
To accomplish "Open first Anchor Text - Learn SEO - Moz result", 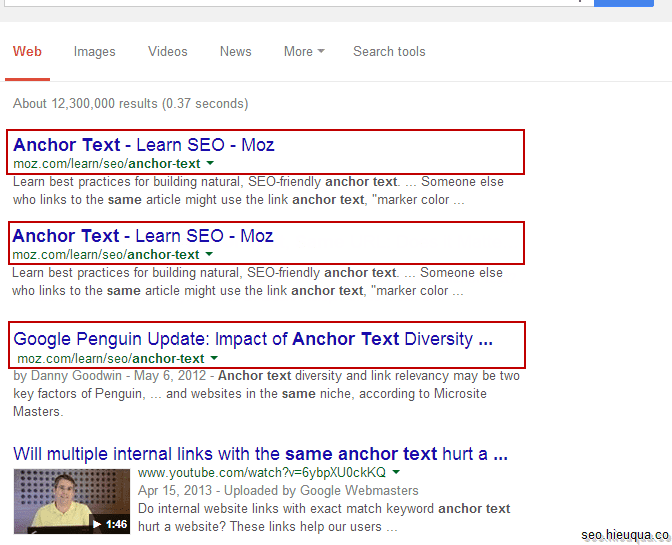I will pyautogui.click(x=144, y=145).
